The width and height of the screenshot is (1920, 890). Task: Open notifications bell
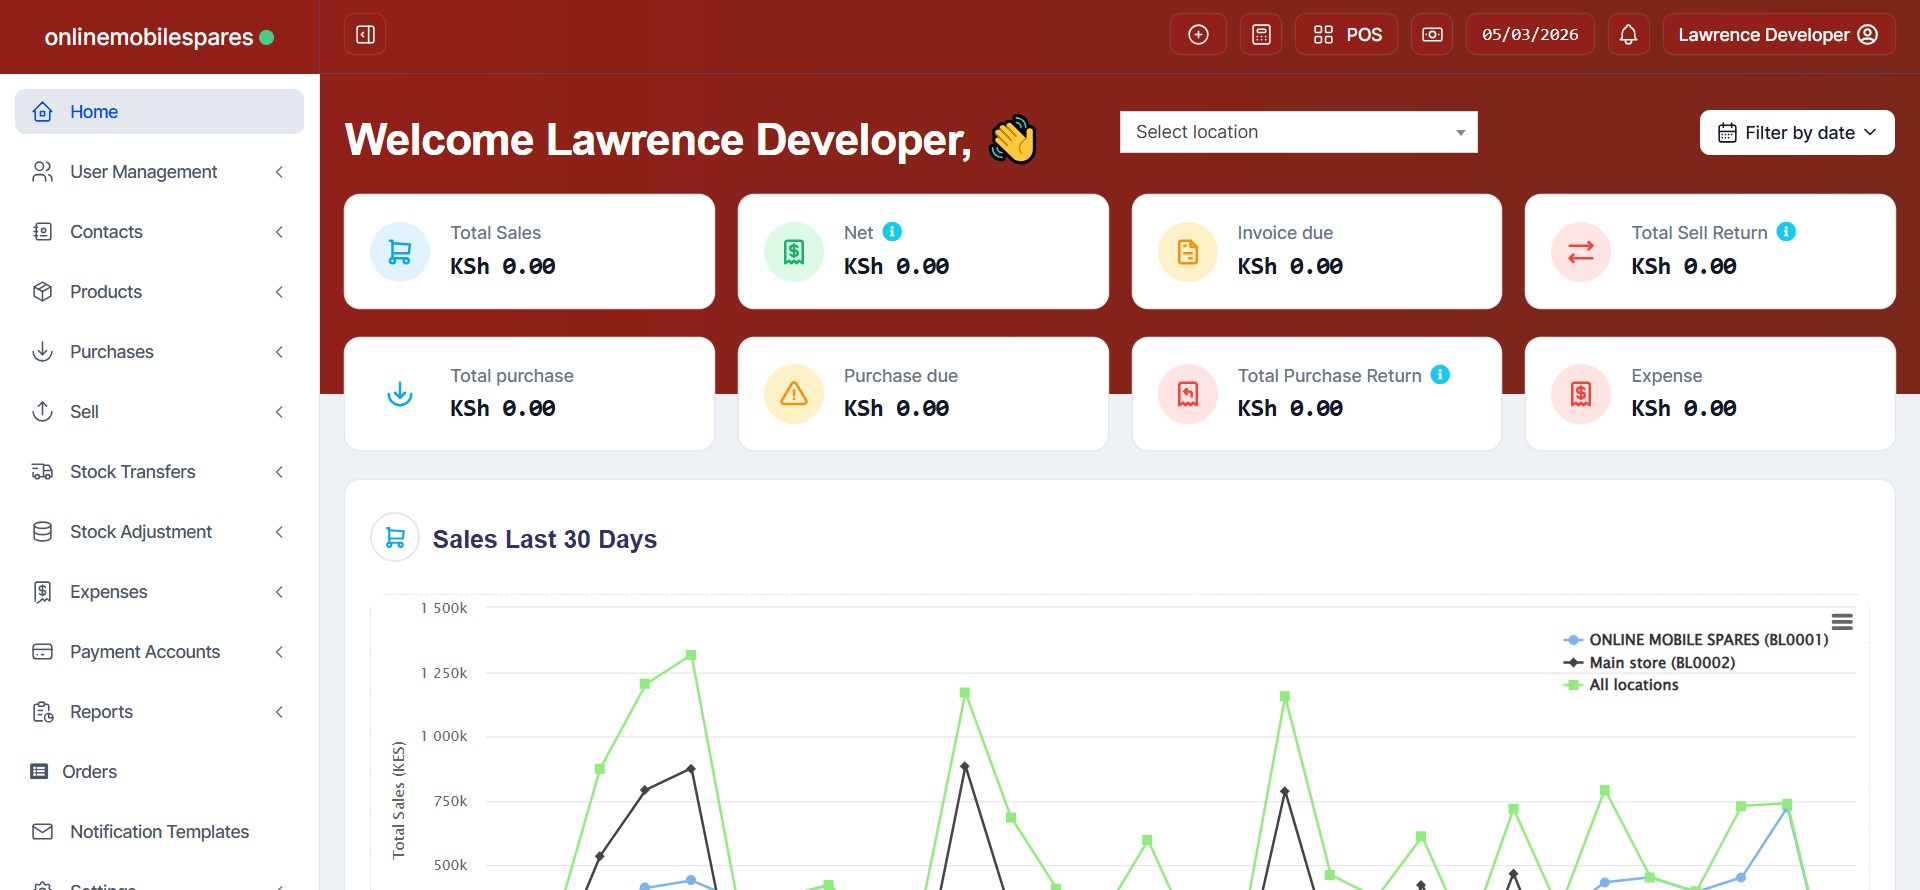1628,35
